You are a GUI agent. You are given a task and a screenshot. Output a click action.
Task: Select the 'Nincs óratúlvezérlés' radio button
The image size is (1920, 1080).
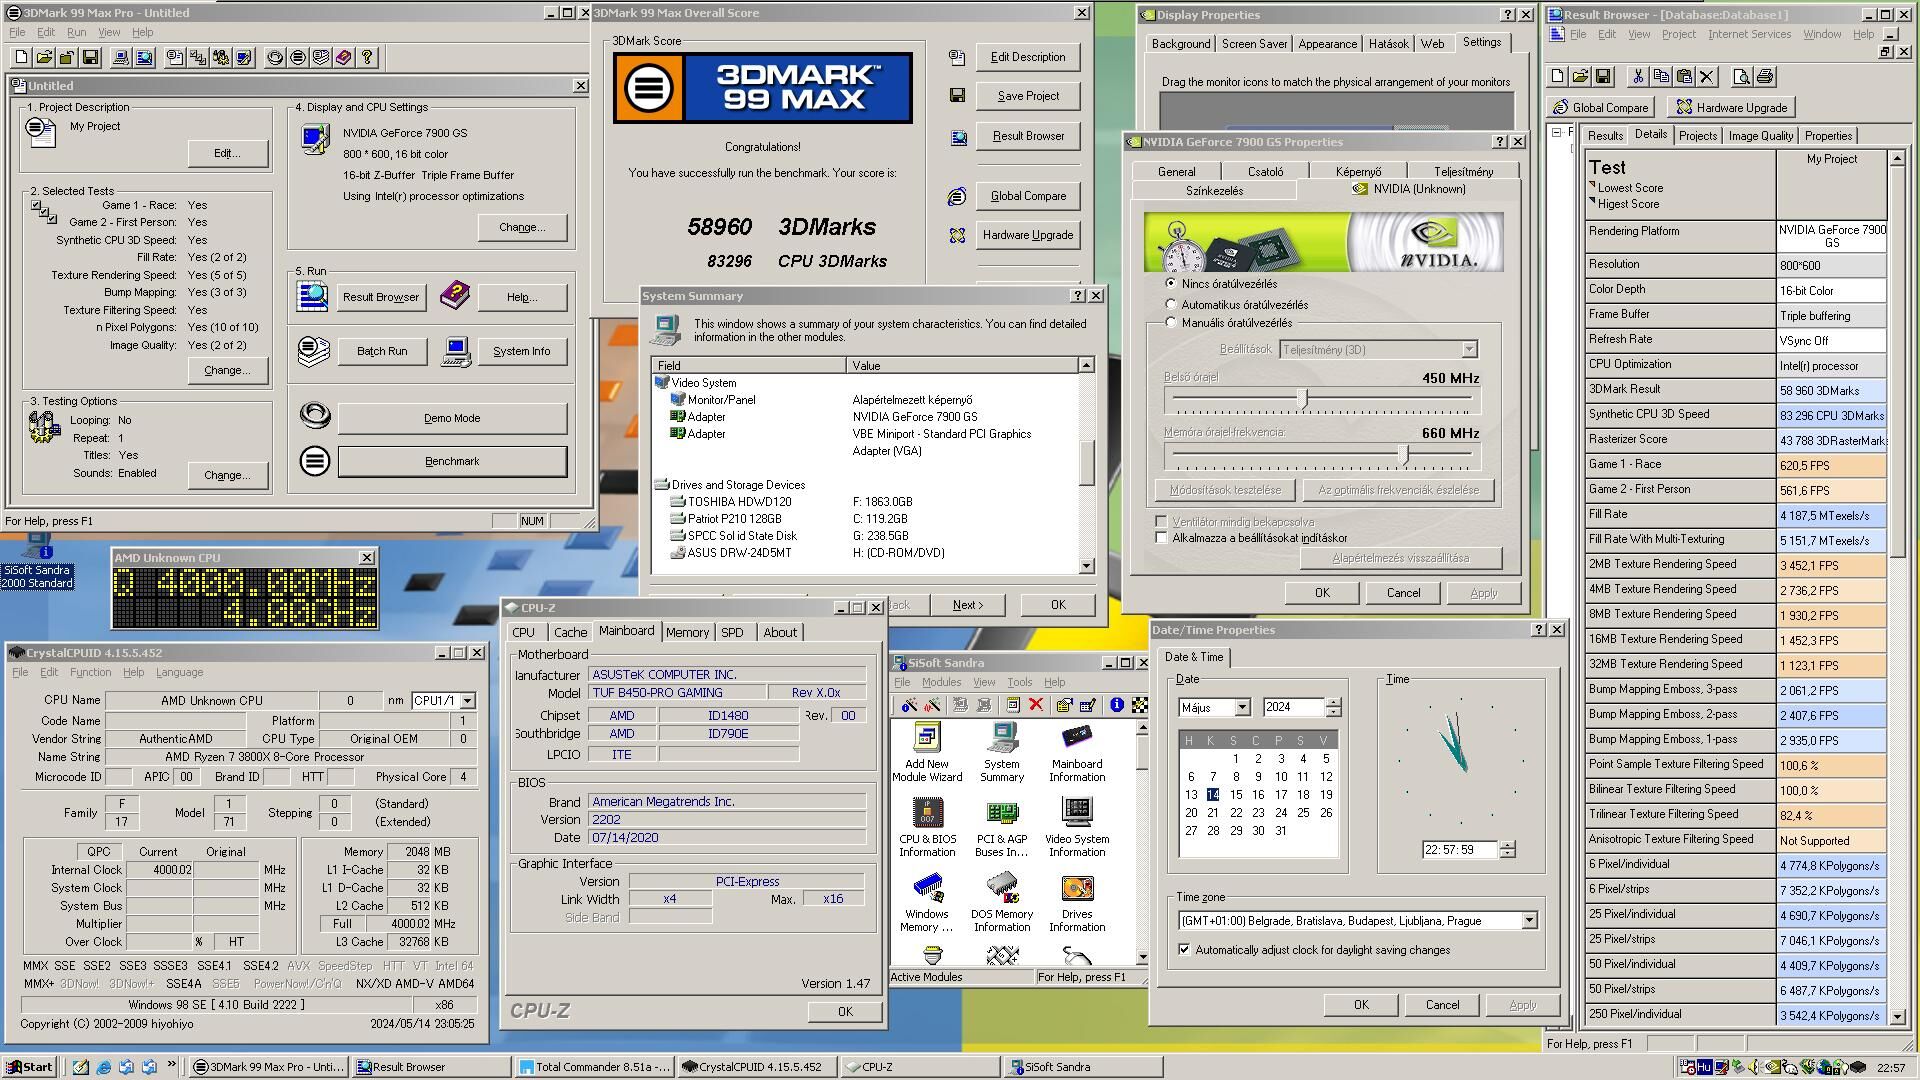tap(1170, 284)
